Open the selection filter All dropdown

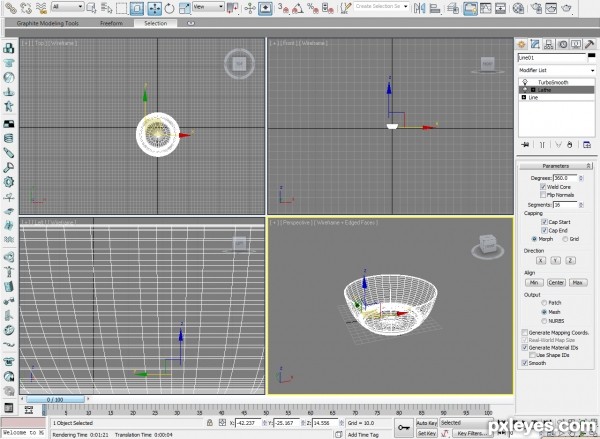click(x=67, y=7)
